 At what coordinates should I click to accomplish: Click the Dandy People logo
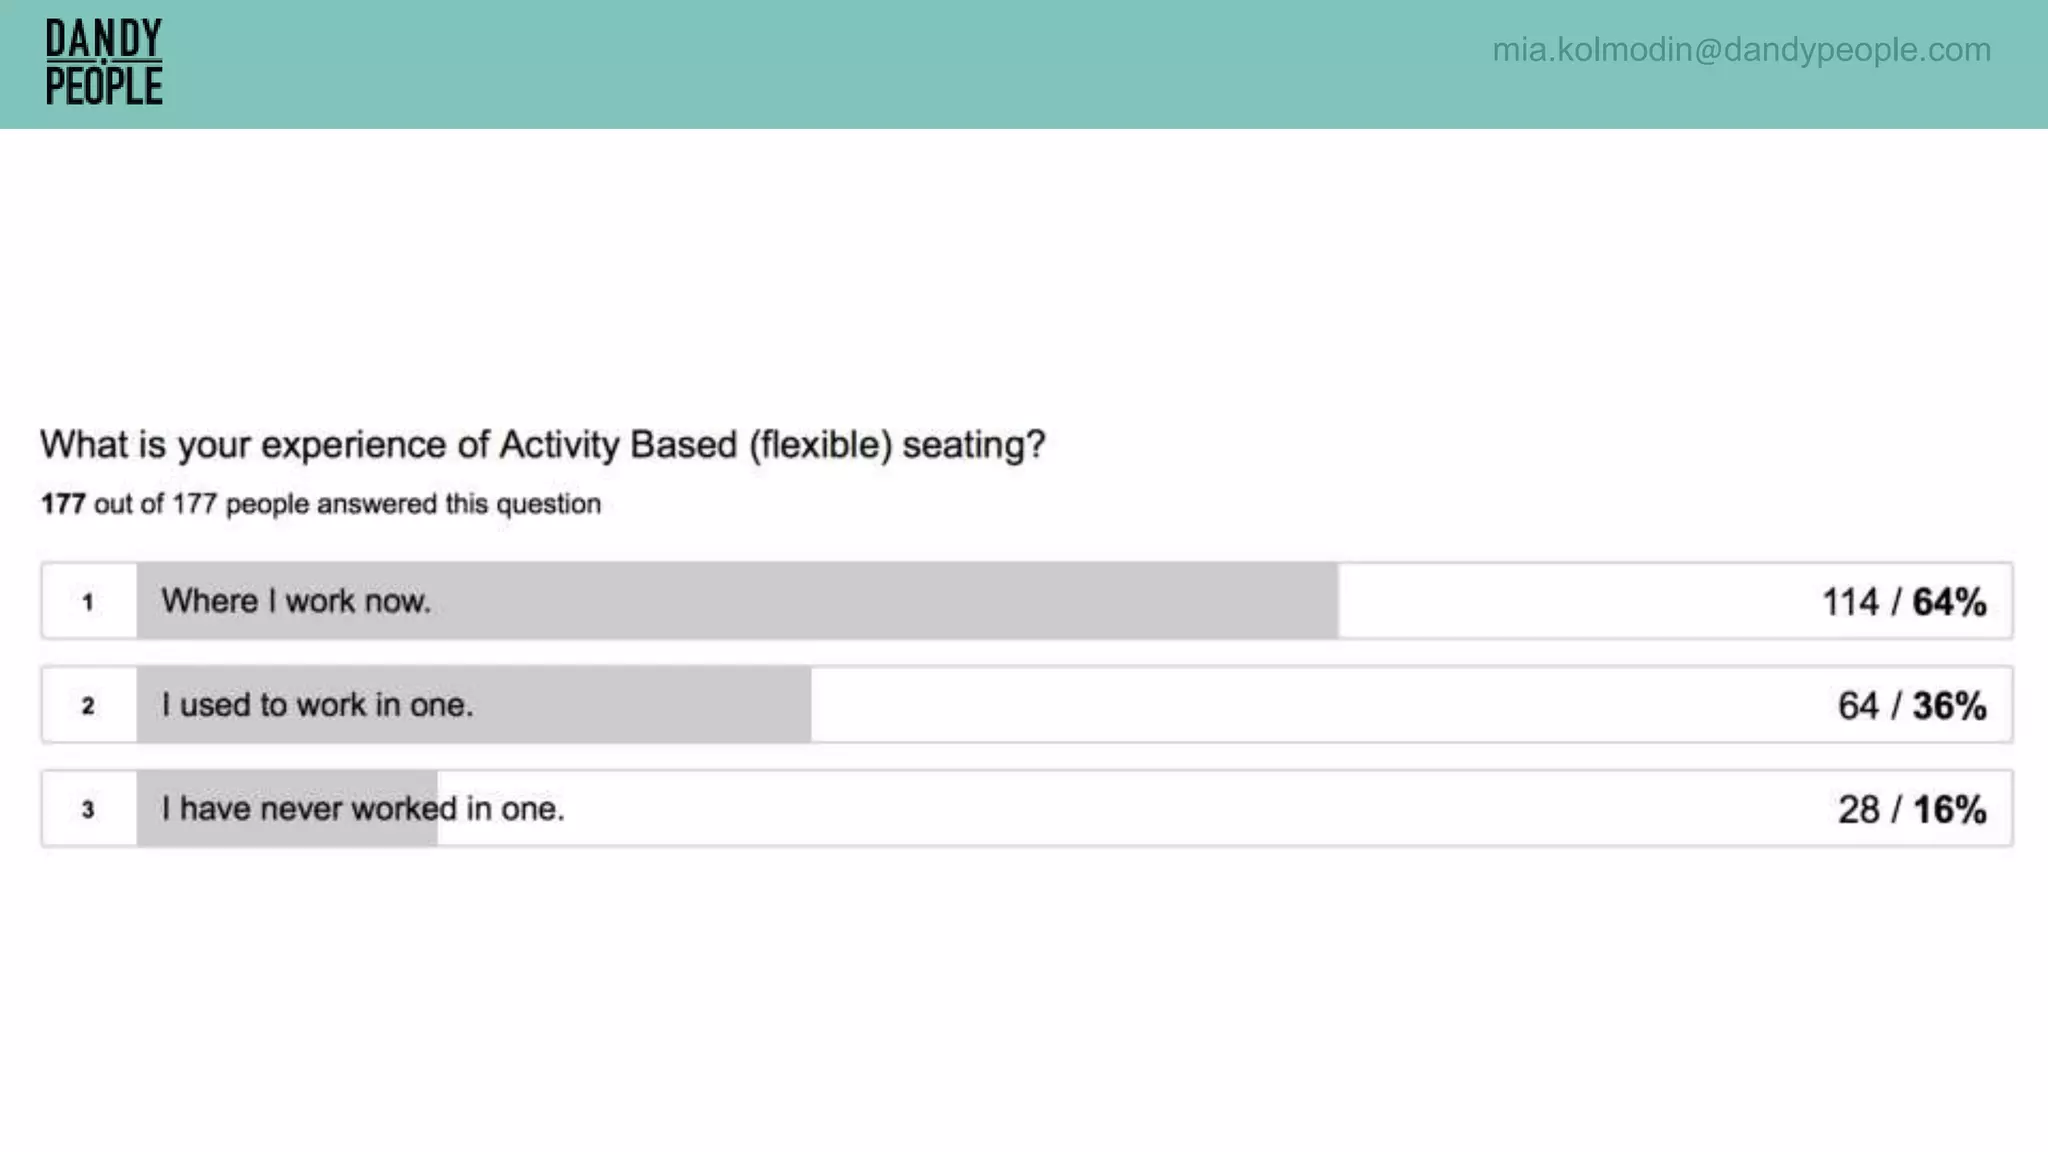[103, 63]
